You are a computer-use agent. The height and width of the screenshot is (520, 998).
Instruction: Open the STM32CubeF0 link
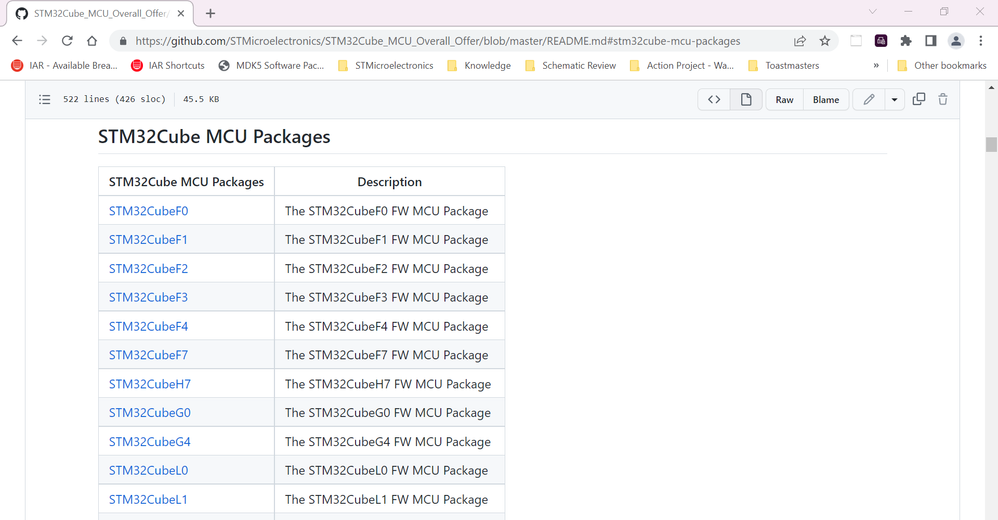(x=148, y=211)
